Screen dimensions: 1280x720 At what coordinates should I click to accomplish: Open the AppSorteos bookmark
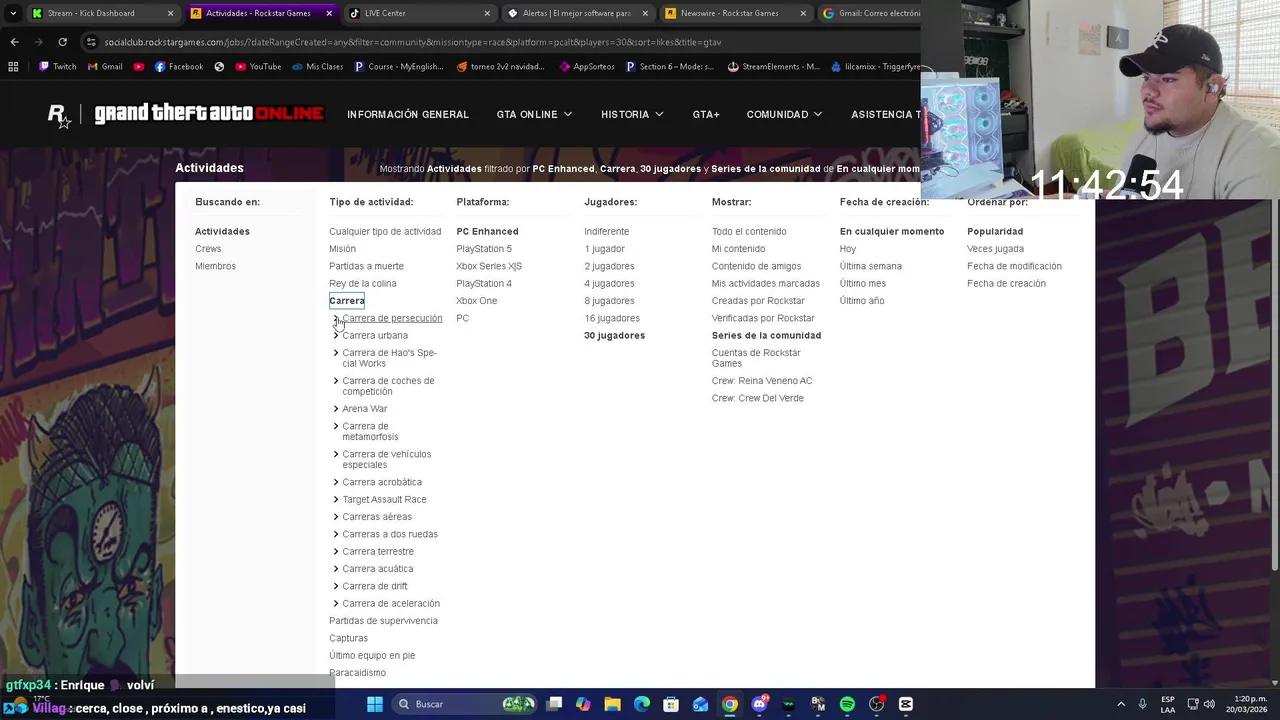click(x=587, y=67)
